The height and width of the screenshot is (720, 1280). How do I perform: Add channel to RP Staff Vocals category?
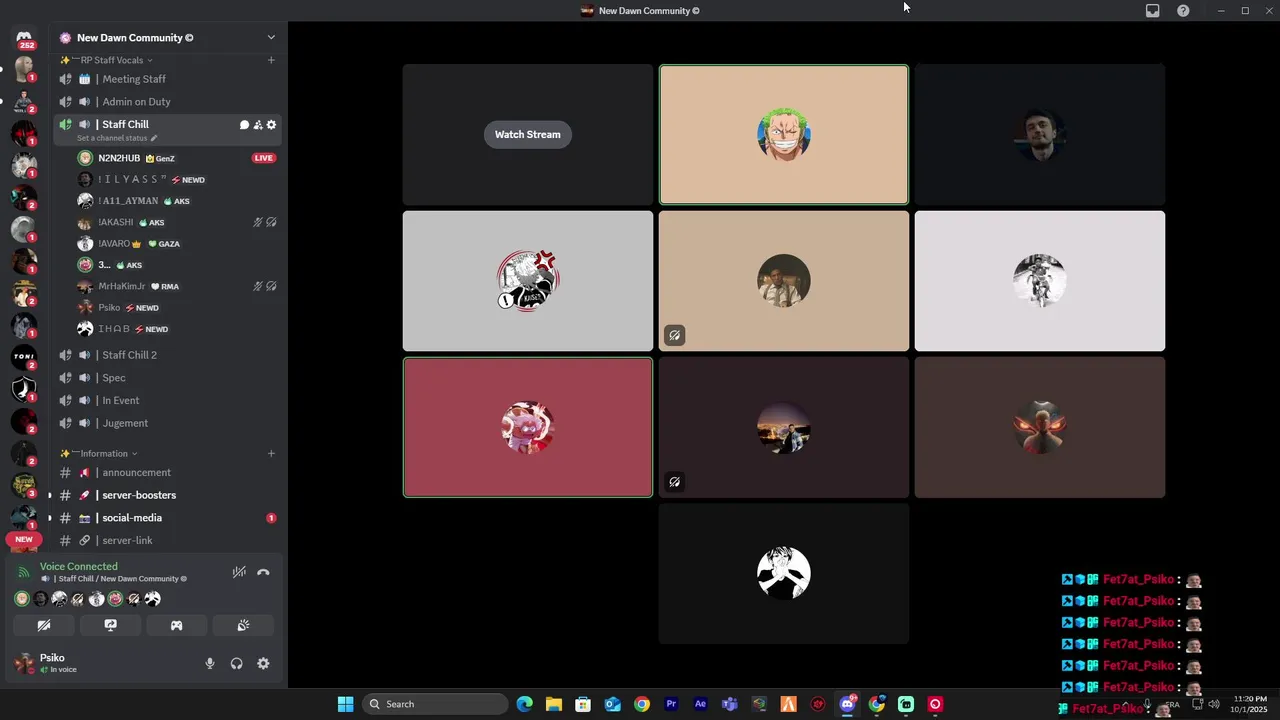tap(271, 60)
